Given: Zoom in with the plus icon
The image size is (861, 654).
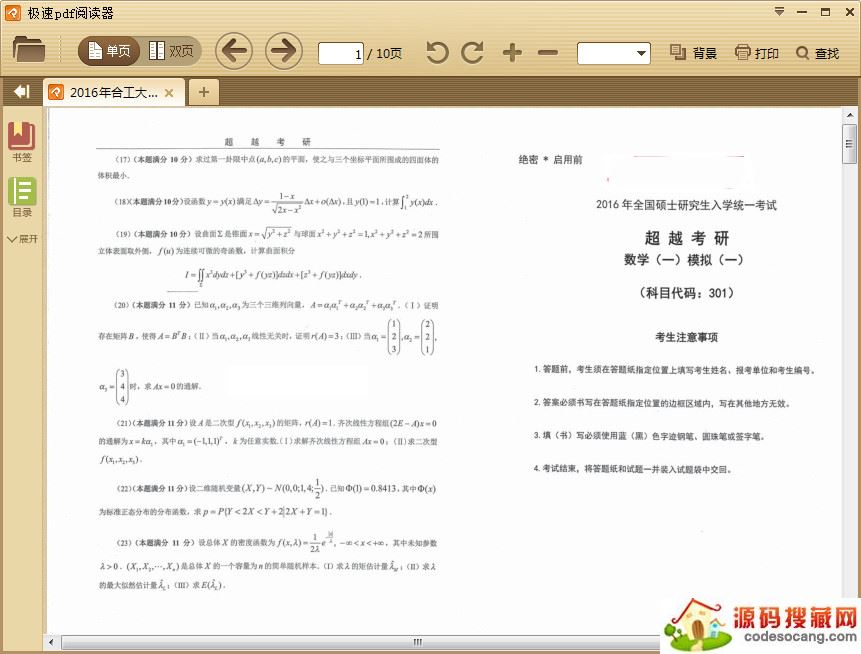Looking at the screenshot, I should 512,52.
